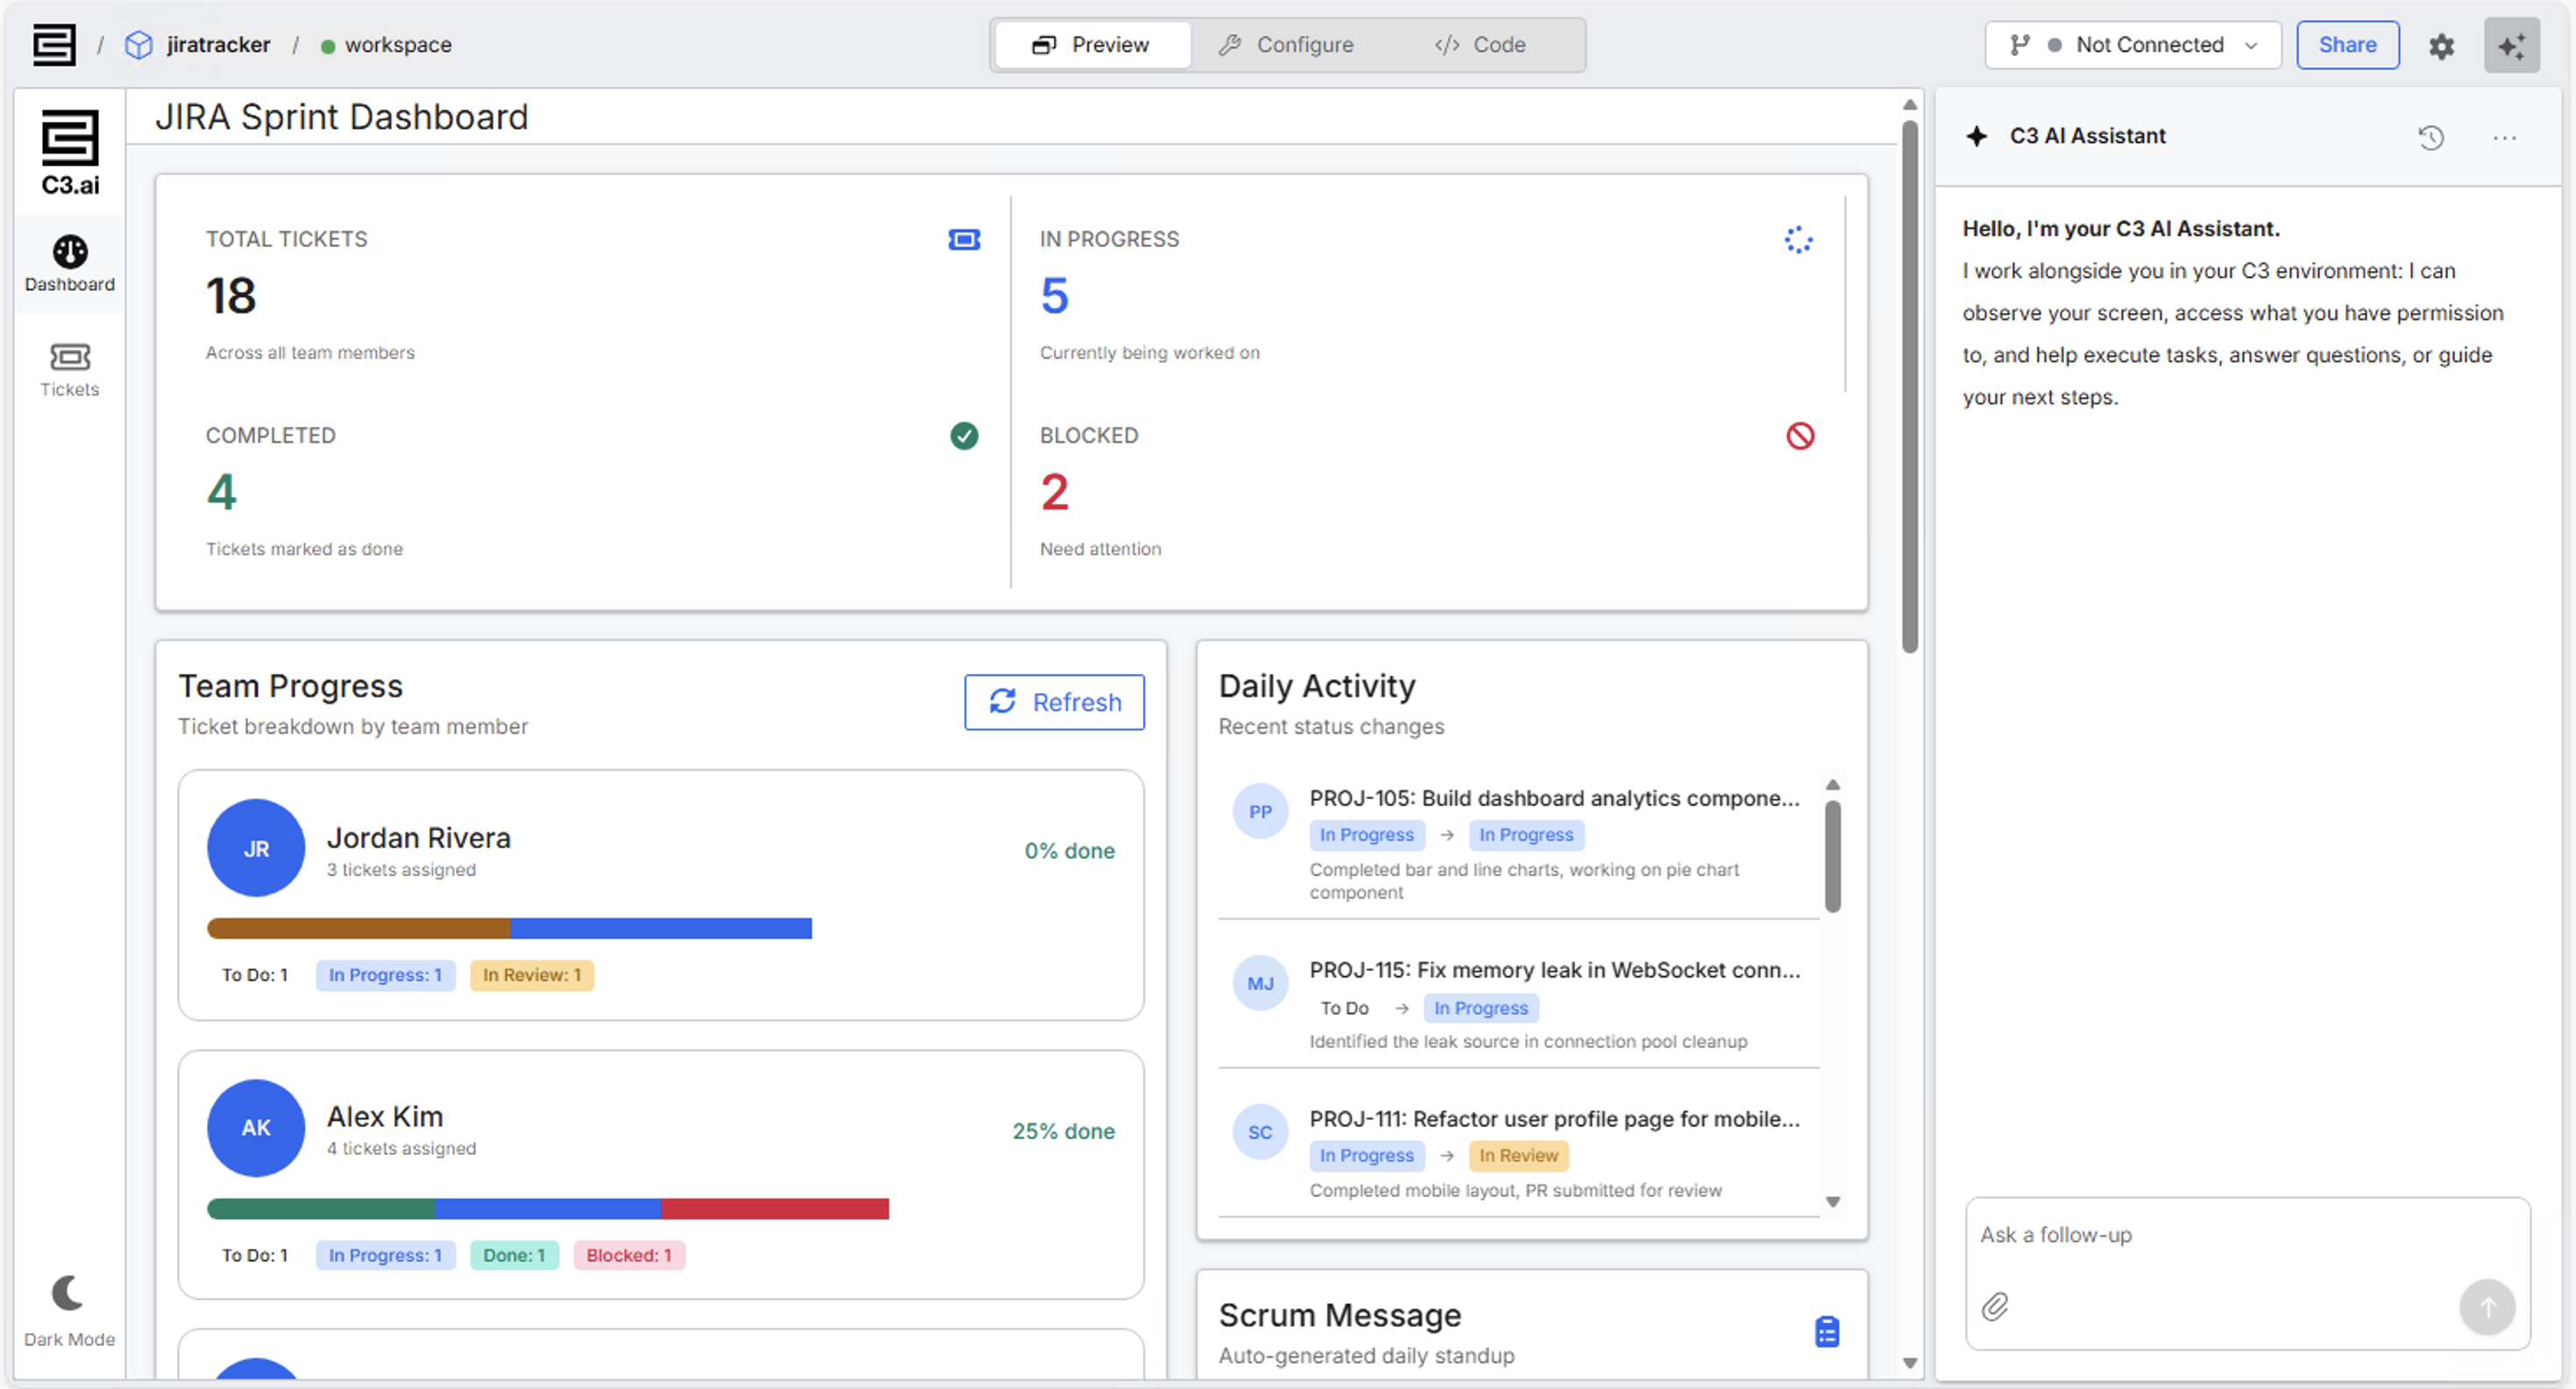Click the Daily Activity scrollbar thumb

click(1832, 857)
